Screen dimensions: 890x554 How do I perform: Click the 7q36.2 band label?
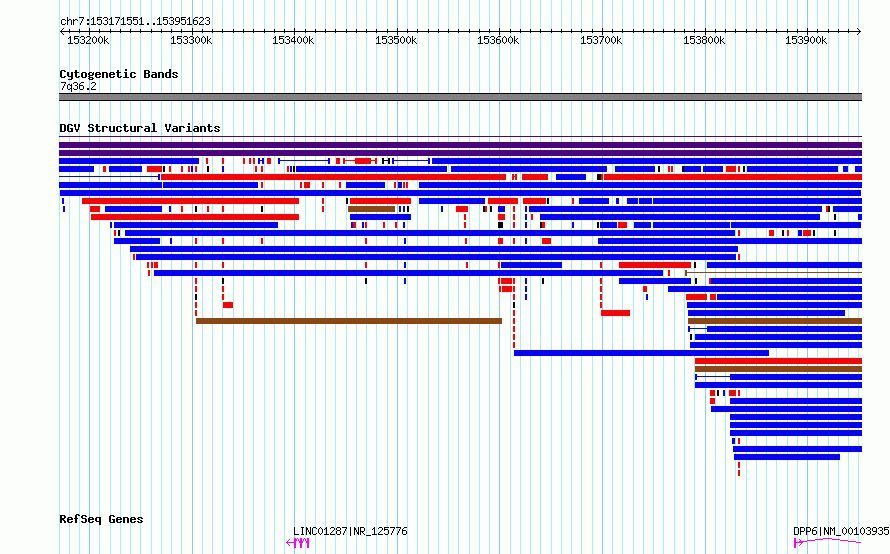pyautogui.click(x=78, y=87)
